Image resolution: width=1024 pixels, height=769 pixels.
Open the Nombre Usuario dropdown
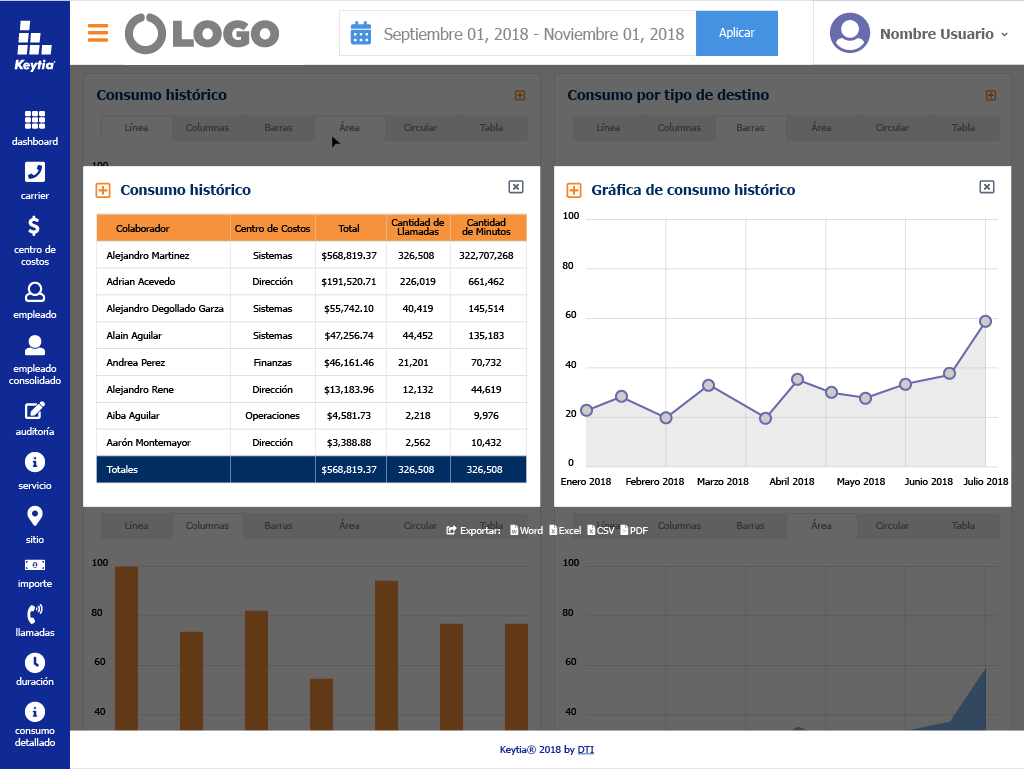pos(943,34)
